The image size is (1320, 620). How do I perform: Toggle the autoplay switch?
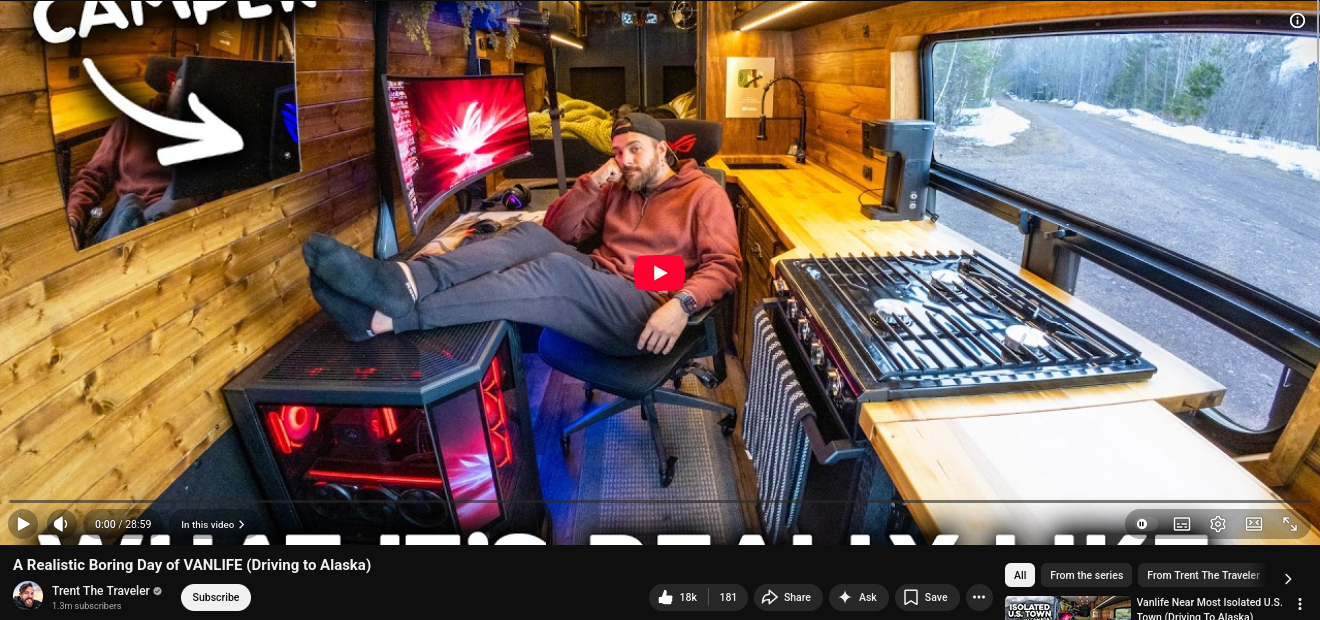tap(1143, 524)
